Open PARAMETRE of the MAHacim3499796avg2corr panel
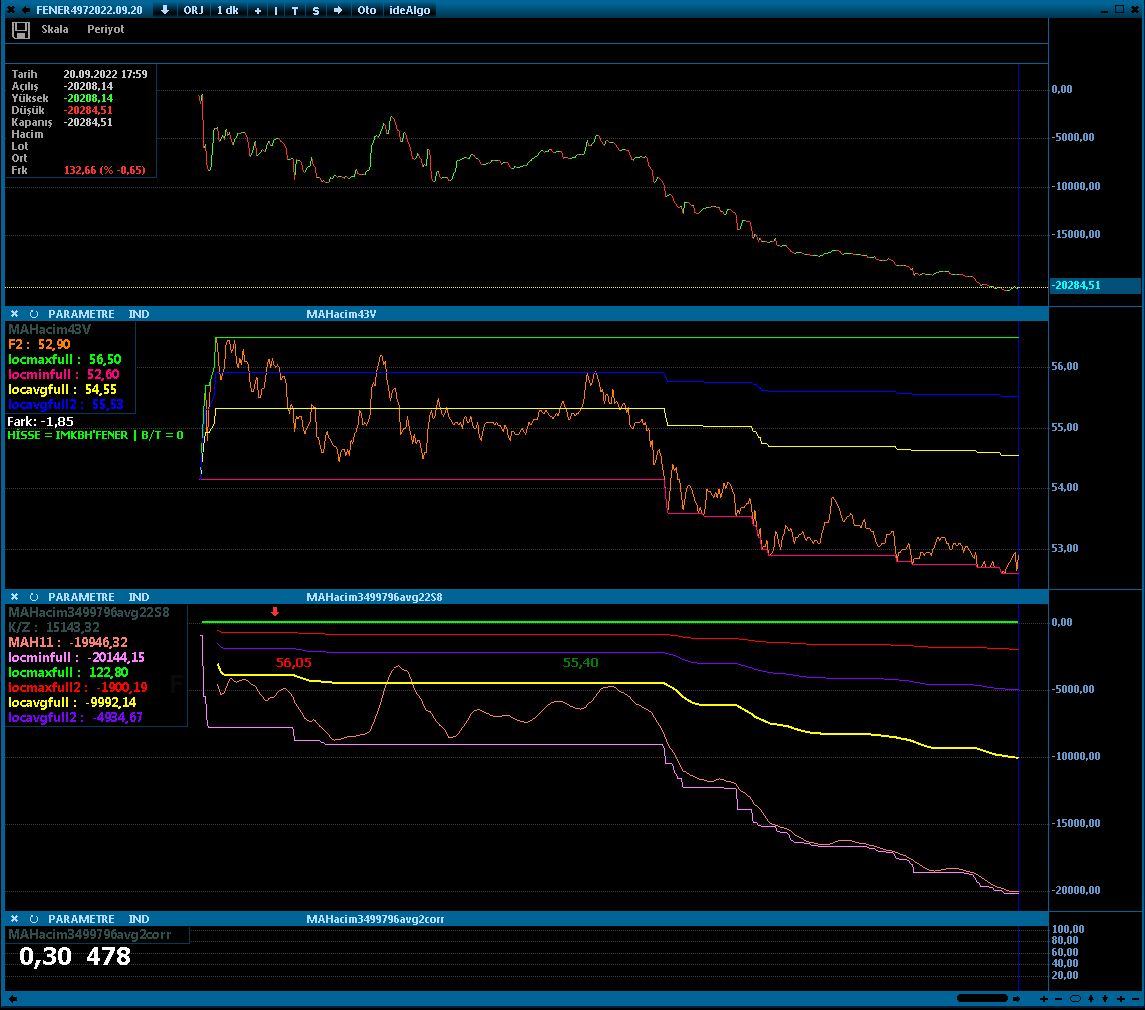The width and height of the screenshot is (1145, 1010). (x=81, y=919)
